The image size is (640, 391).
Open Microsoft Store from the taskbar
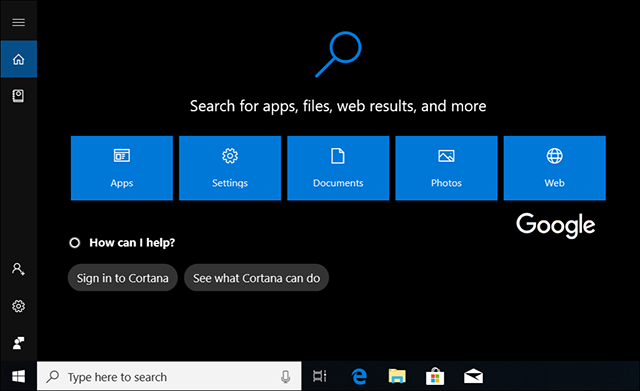pyautogui.click(x=435, y=376)
